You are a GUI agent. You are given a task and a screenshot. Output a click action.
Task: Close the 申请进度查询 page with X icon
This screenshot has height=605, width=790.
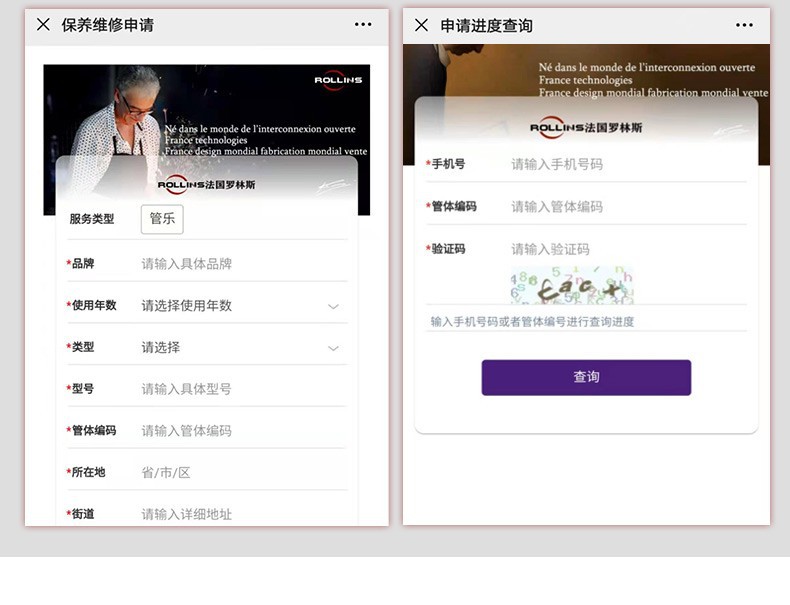[x=421, y=25]
